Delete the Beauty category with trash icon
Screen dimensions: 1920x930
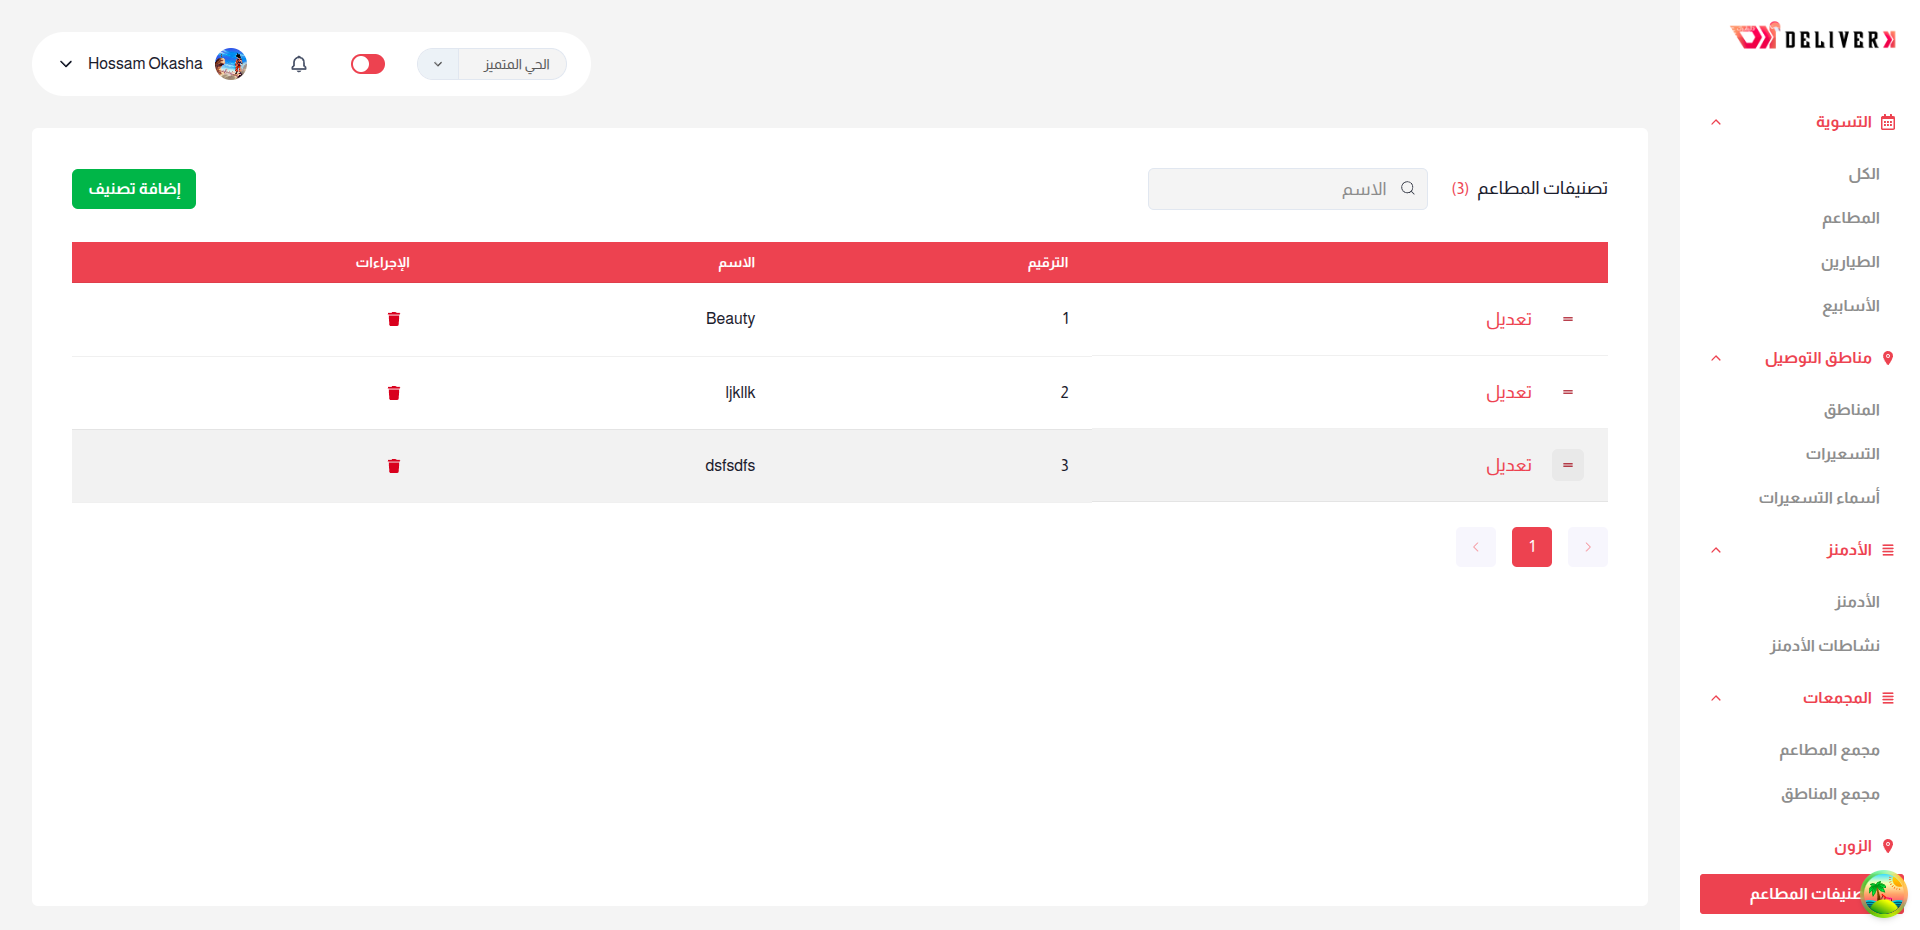click(x=394, y=319)
